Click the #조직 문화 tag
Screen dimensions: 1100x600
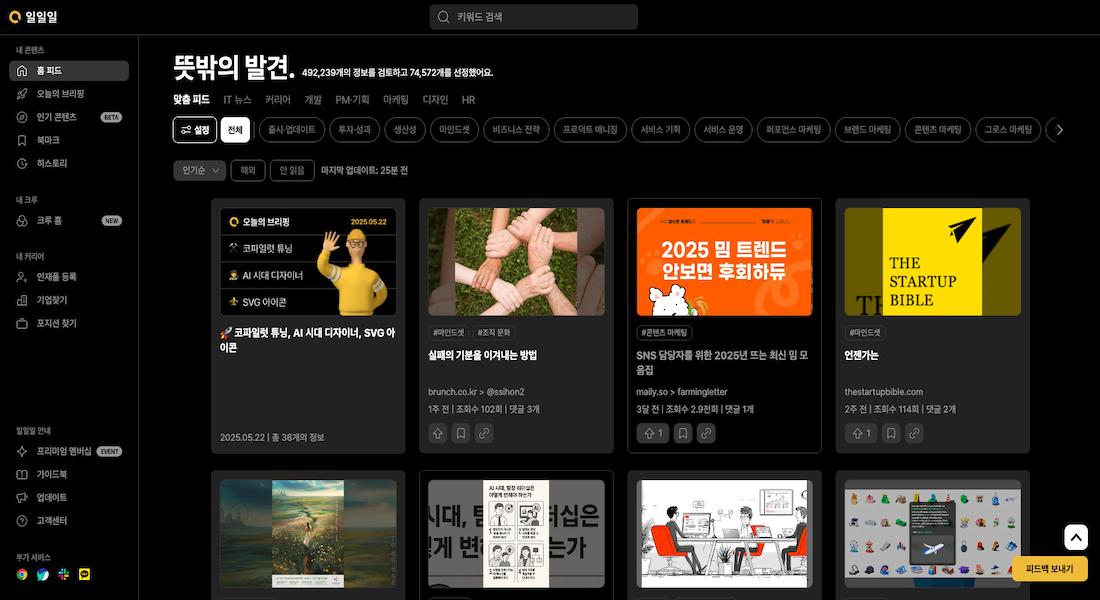(494, 333)
